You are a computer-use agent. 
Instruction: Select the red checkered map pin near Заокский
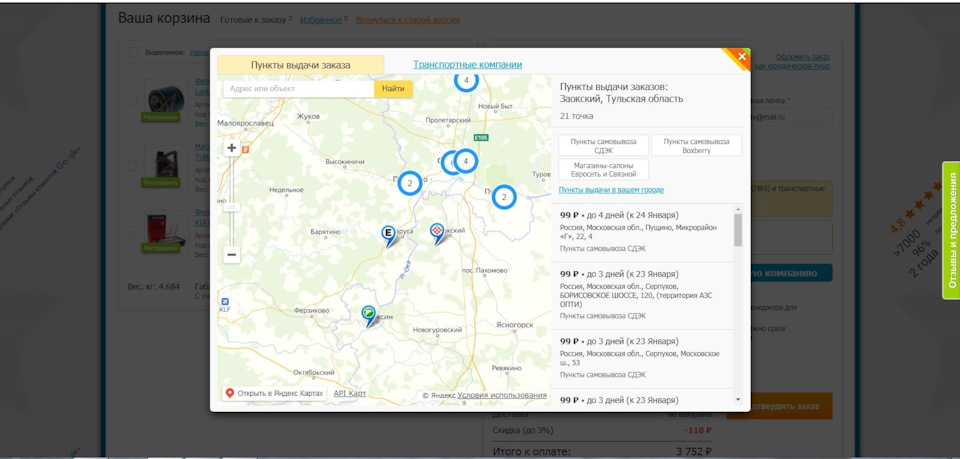pyautogui.click(x=437, y=233)
